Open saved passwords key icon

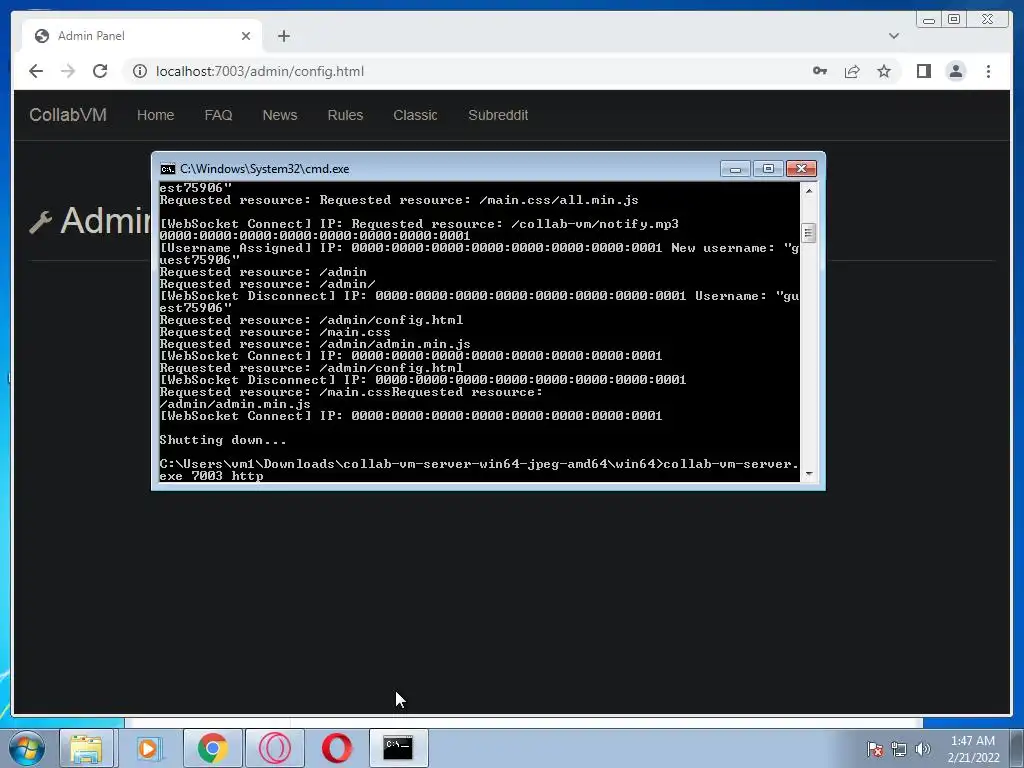point(820,71)
